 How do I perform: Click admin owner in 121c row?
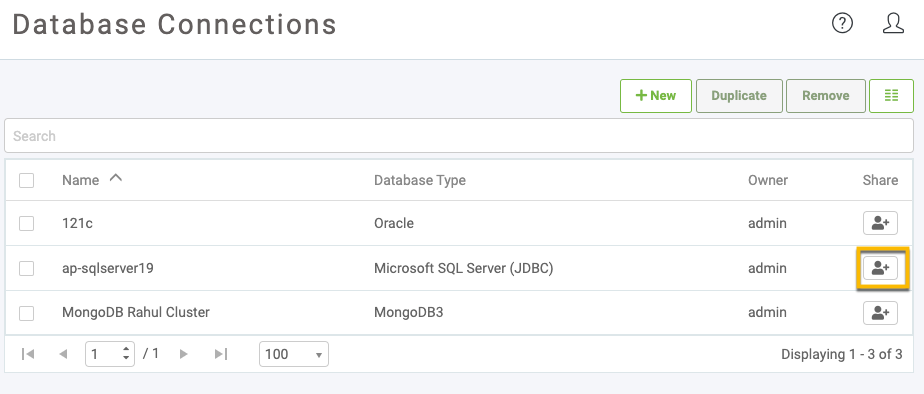(x=767, y=223)
